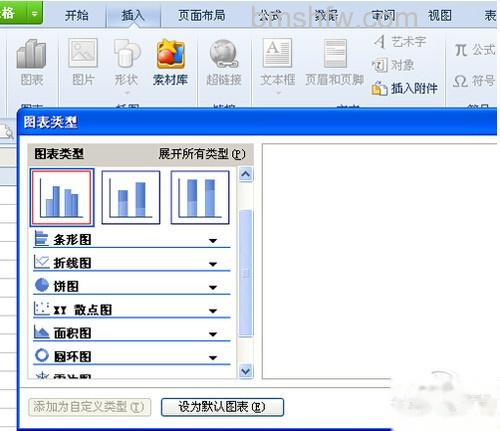Image resolution: width=500 pixels, height=431 pixels.
Task: Expand the 面积图 area chart category
Action: click(213, 334)
